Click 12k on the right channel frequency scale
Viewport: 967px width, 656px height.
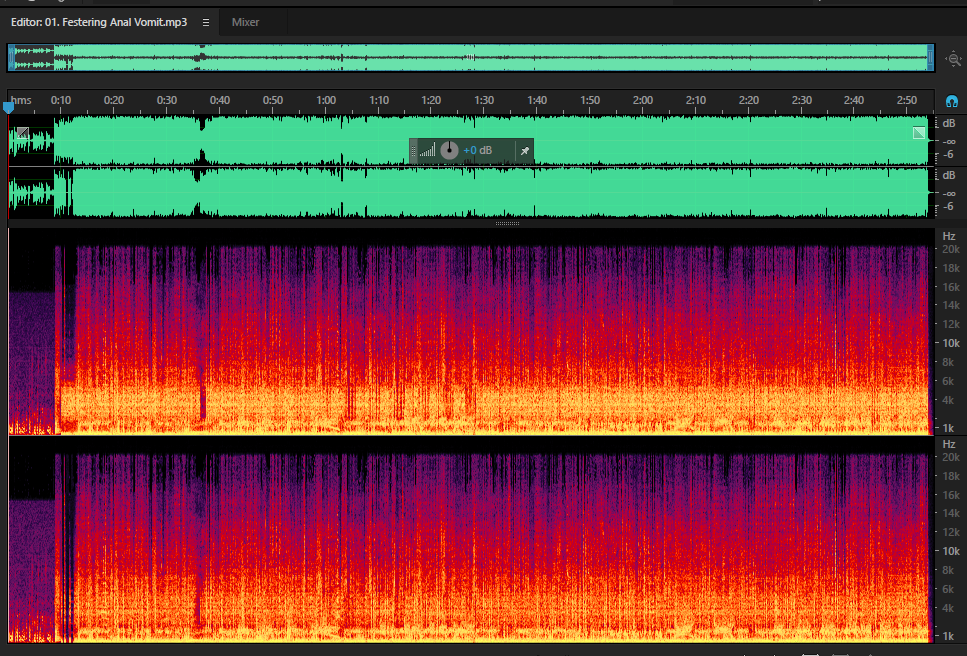pyautogui.click(x=950, y=532)
